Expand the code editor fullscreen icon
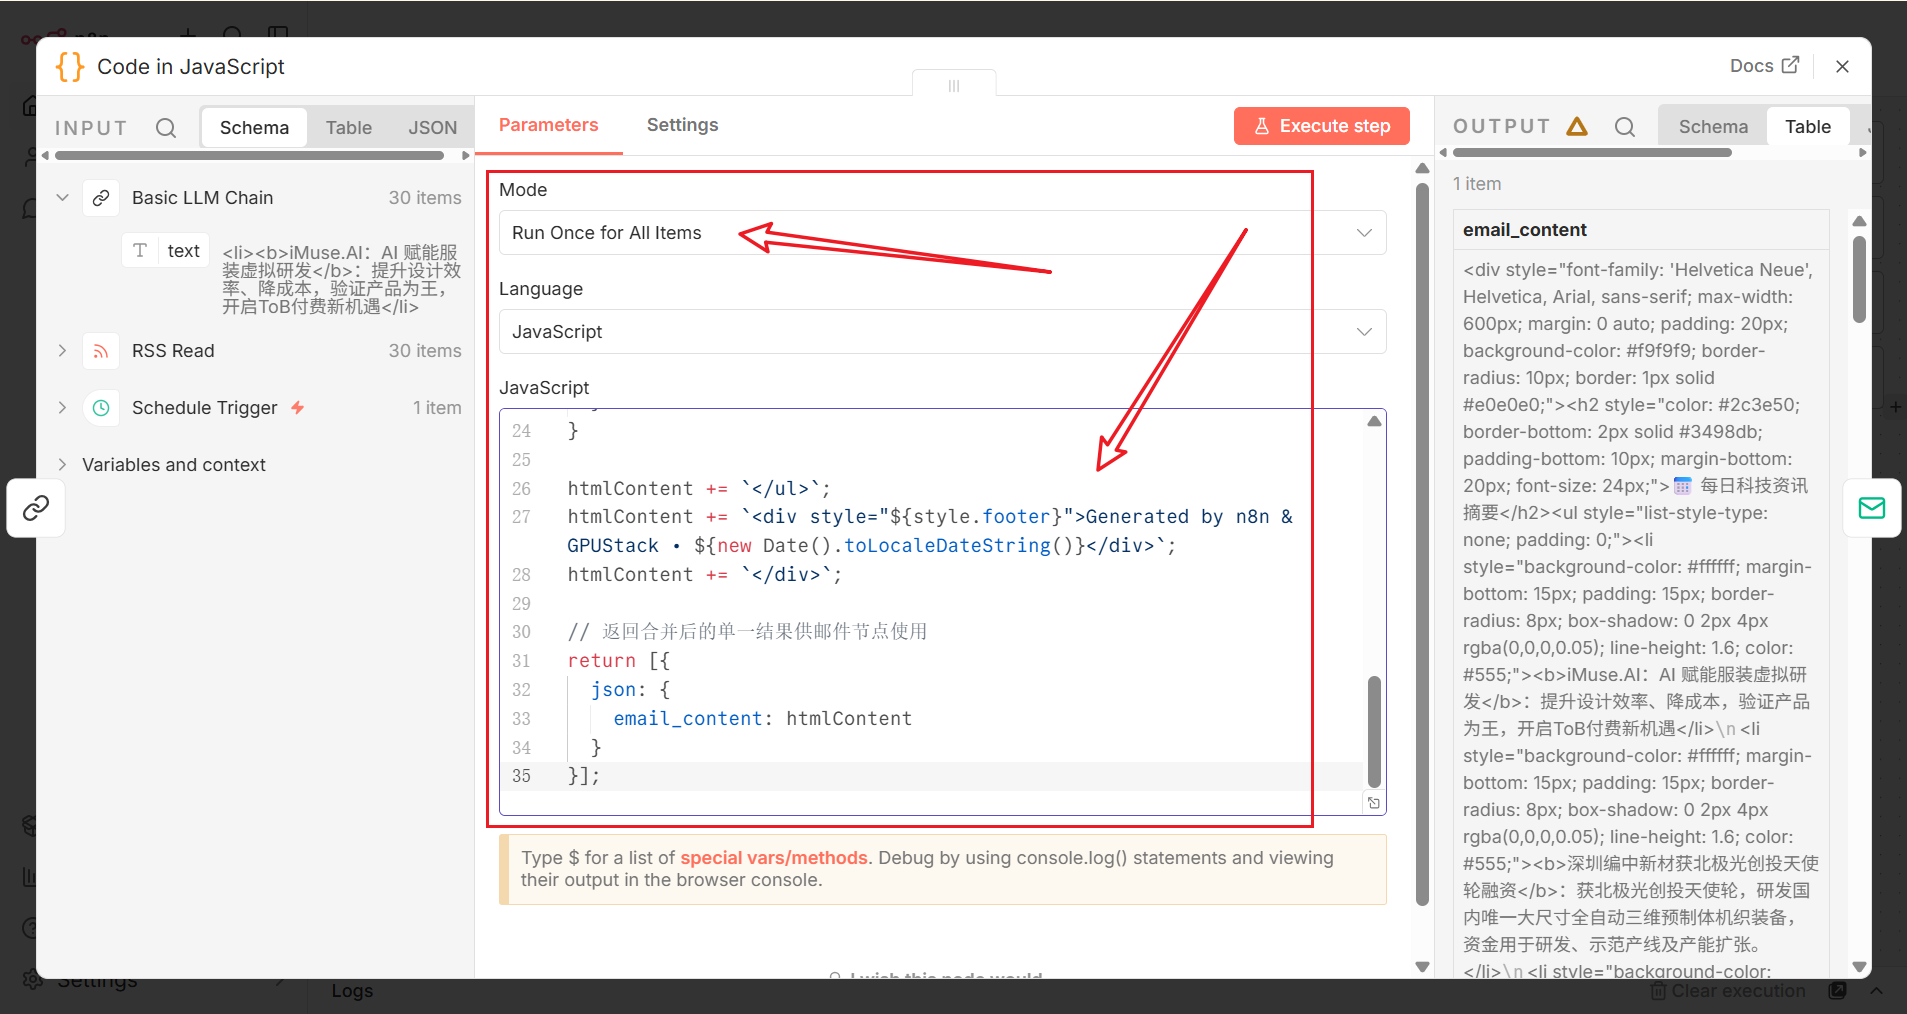 [x=1374, y=803]
